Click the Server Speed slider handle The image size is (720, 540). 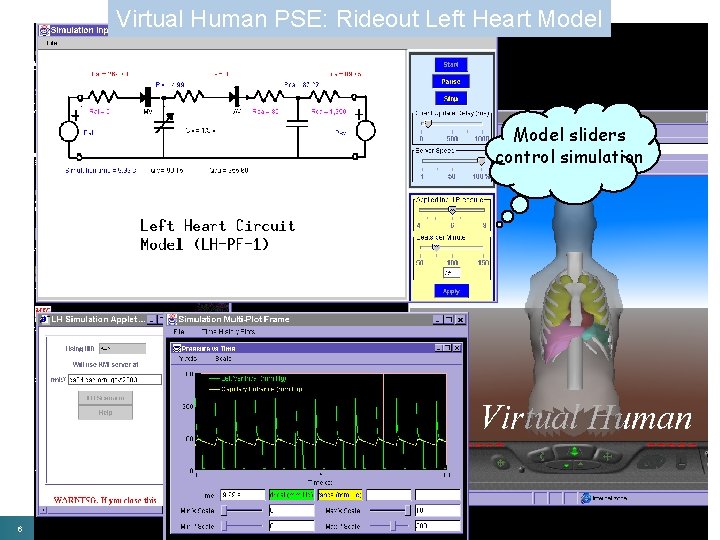pyautogui.click(x=481, y=161)
